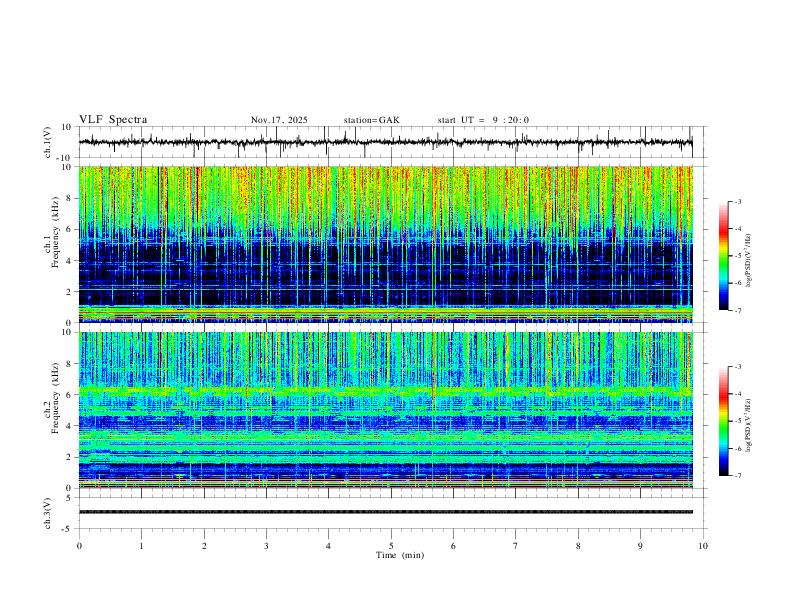Click the "10" tick on time axis
792x612 pixels.
tap(703, 546)
